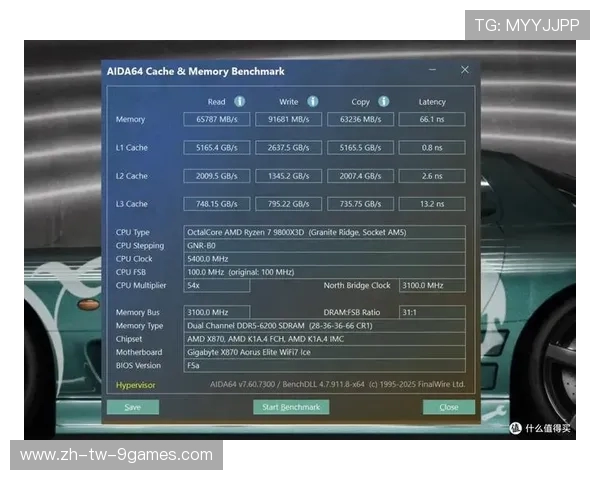Click the Memory Copy speed field
The width and height of the screenshot is (600, 480).
(x=360, y=120)
